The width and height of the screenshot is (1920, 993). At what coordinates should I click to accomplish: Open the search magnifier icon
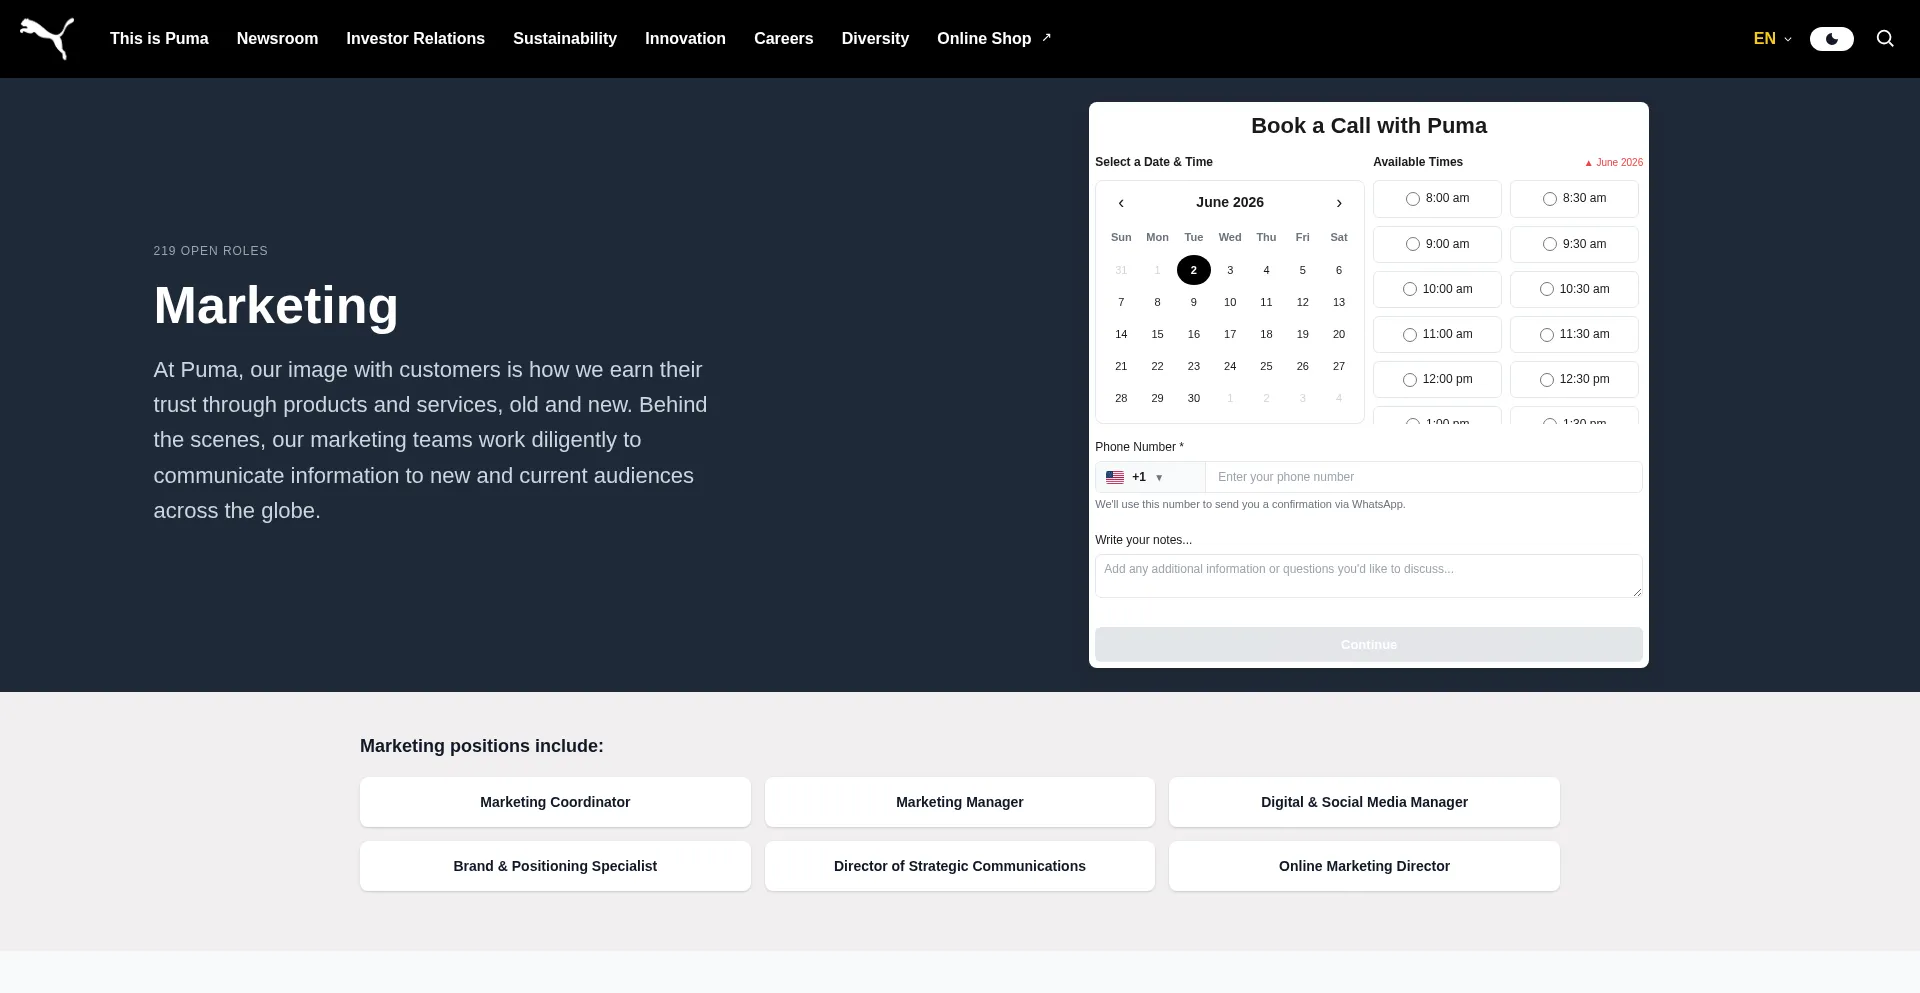(1885, 39)
